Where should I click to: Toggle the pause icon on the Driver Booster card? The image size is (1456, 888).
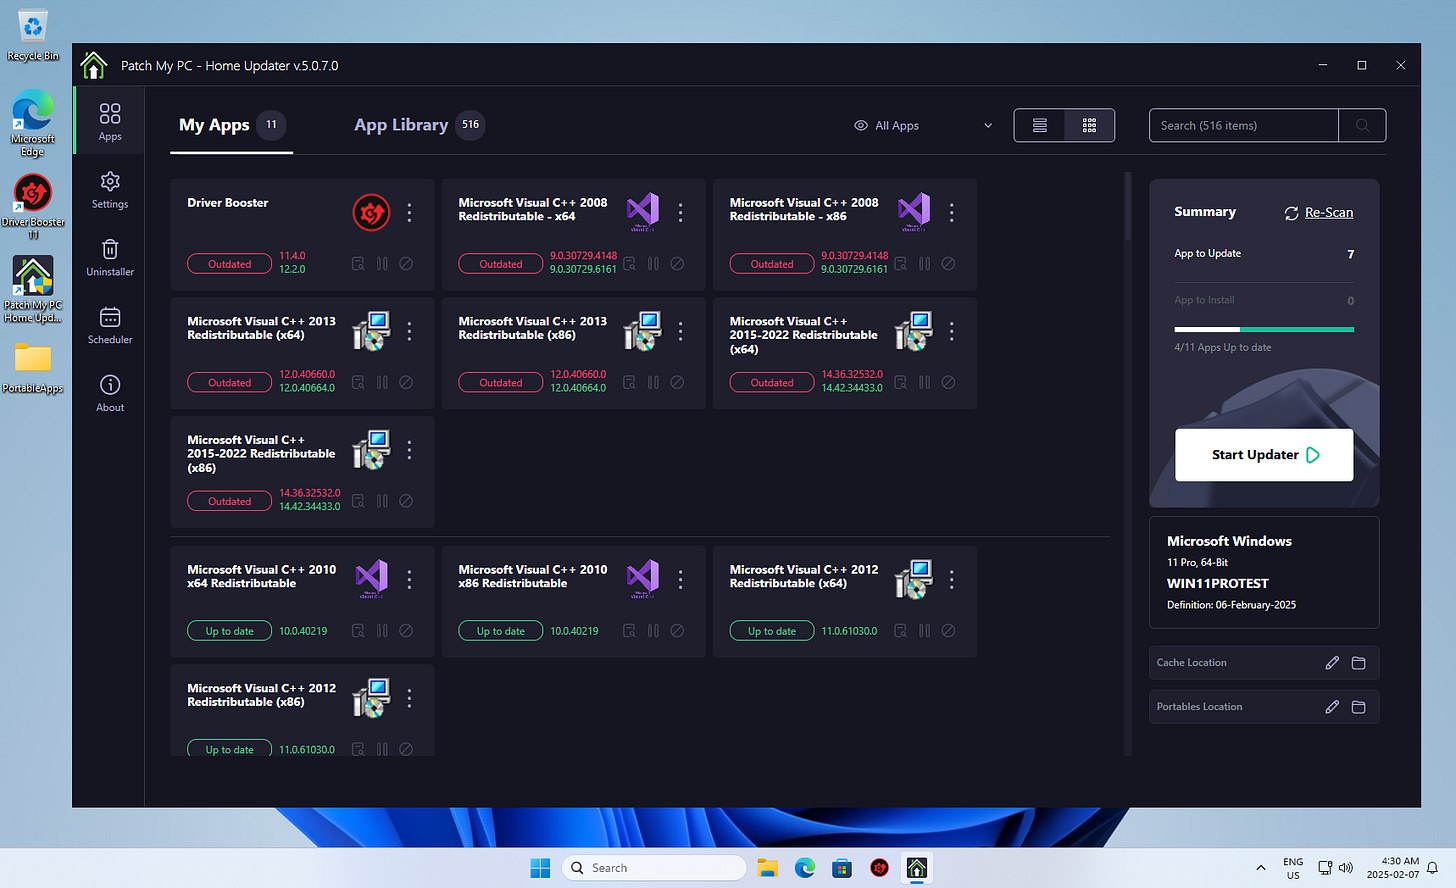[x=382, y=264]
